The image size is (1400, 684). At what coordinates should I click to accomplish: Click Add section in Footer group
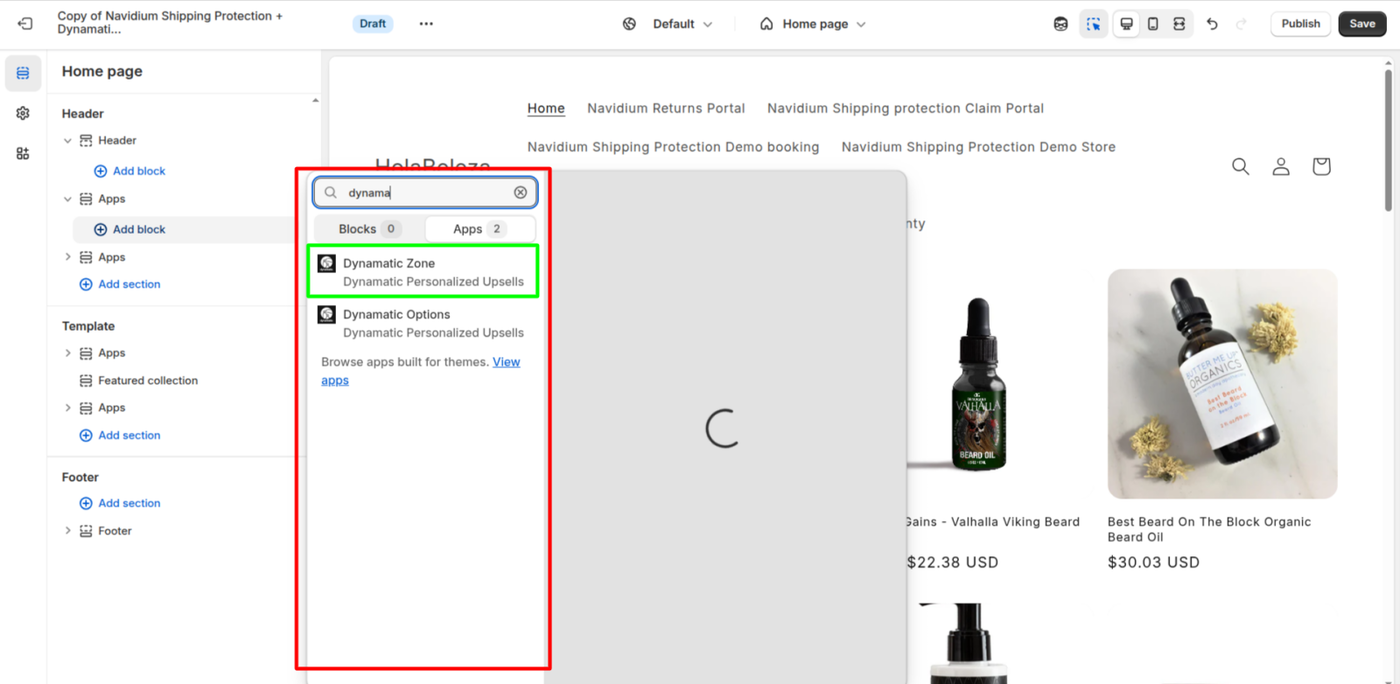click(x=120, y=503)
